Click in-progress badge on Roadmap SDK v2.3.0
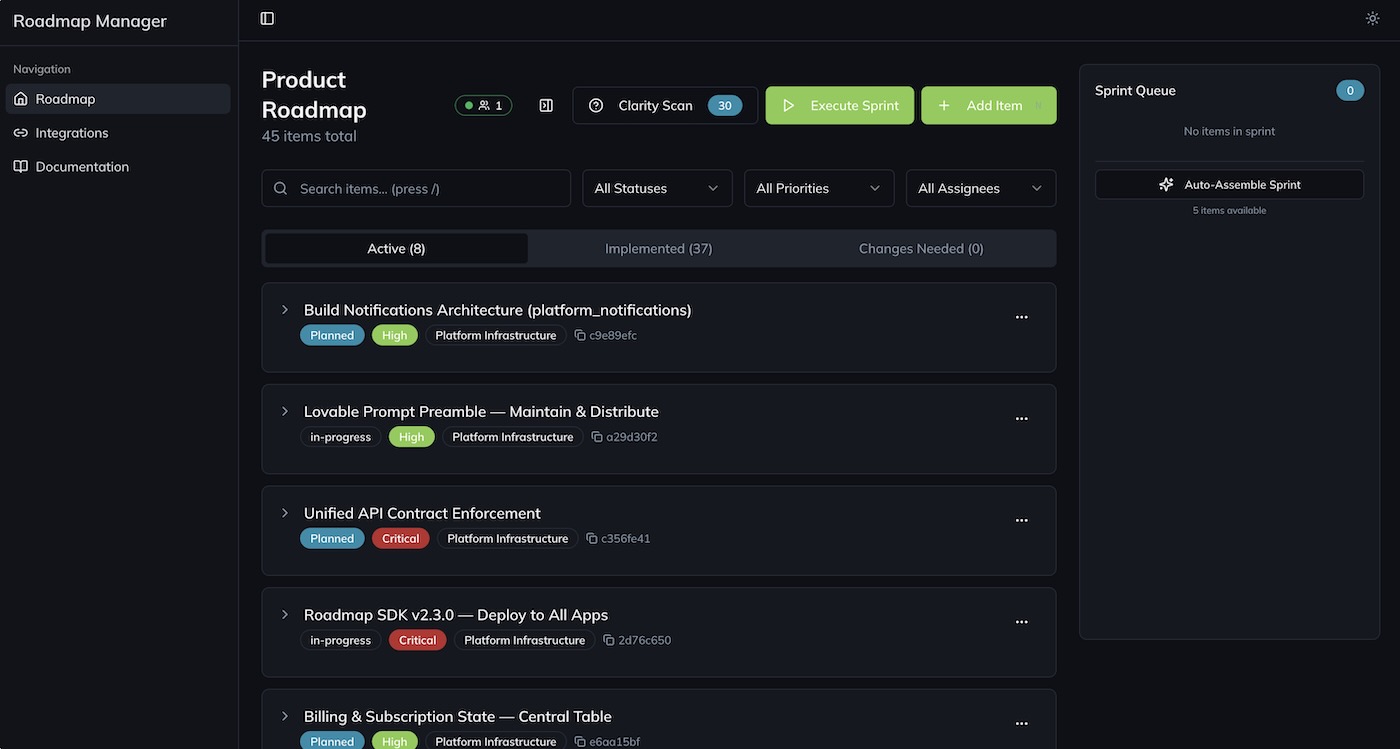This screenshot has height=749, width=1400. coord(341,640)
